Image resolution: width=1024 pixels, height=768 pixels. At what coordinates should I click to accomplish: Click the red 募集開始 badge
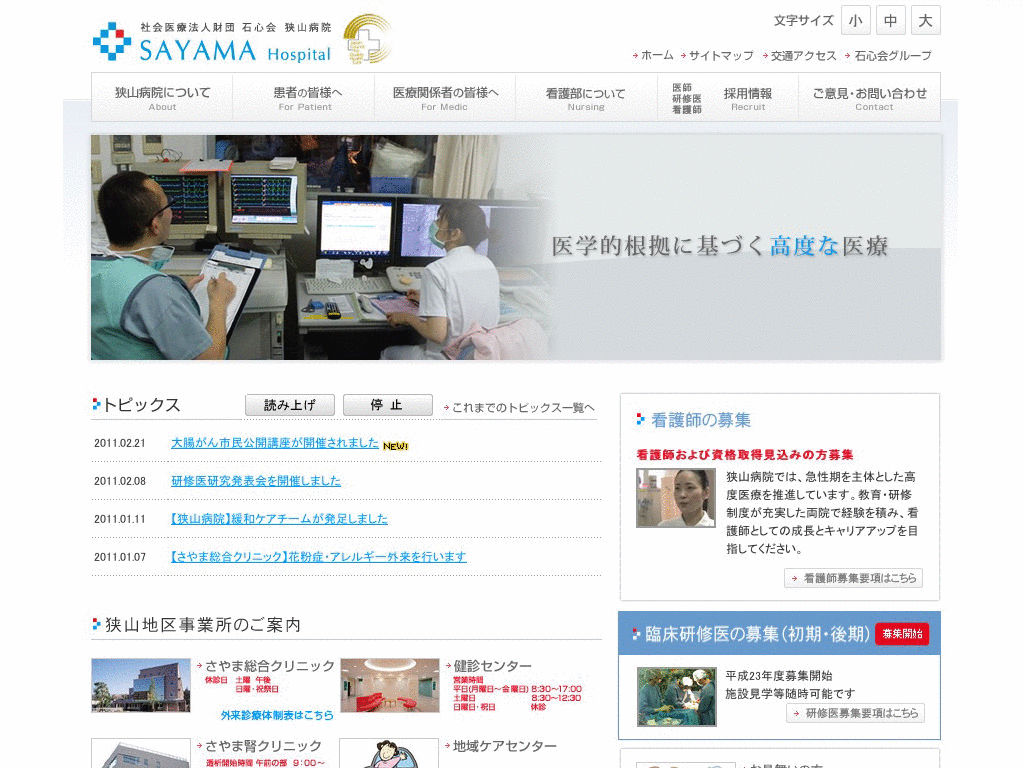[x=901, y=634]
